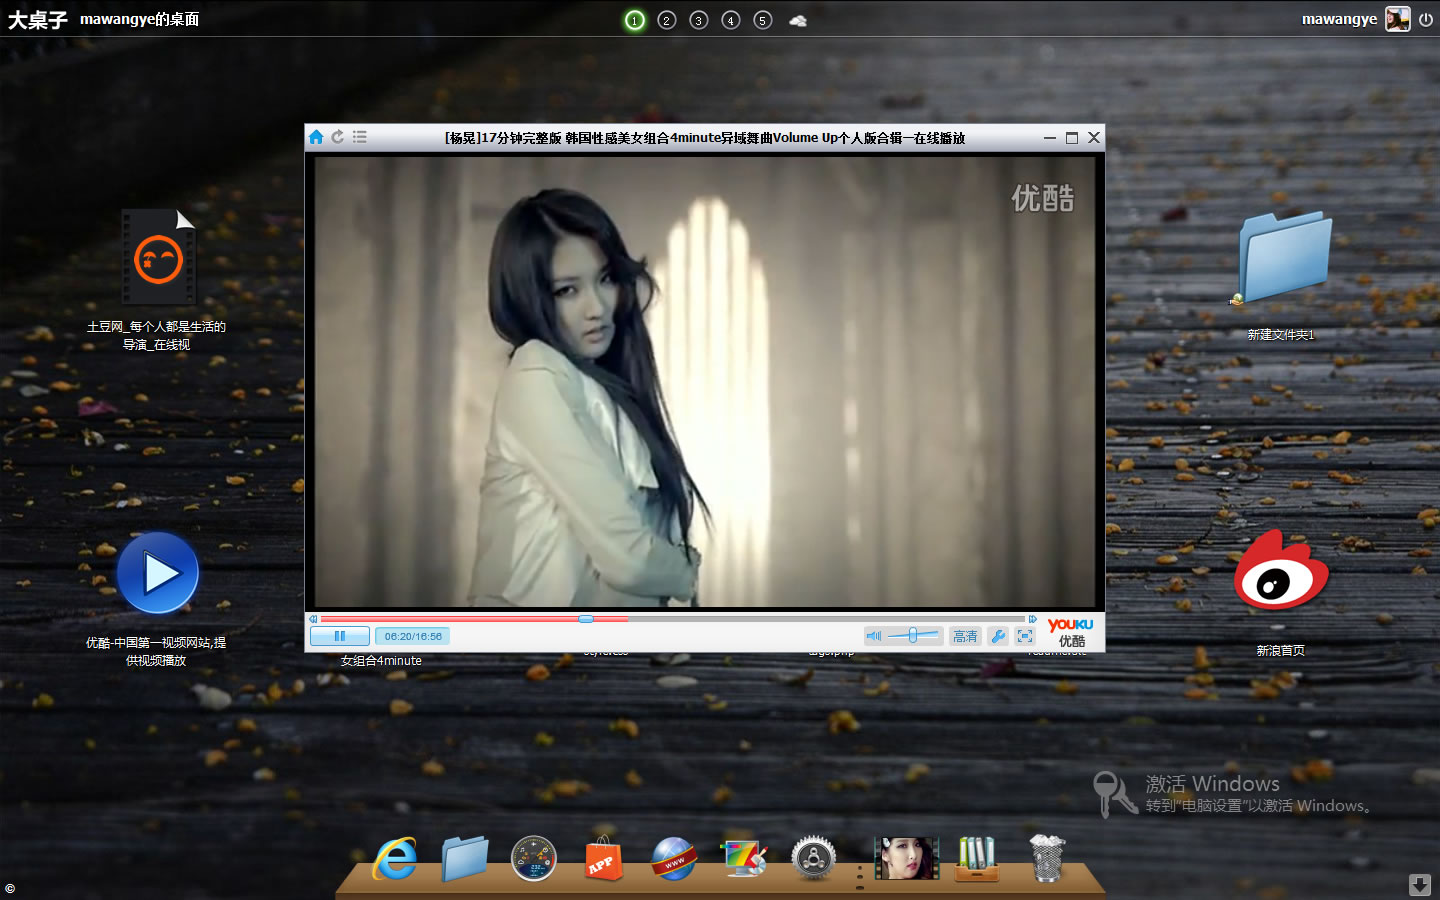The image size is (1440, 900).
Task: Click the 大桌子 logo
Action: (x=38, y=20)
